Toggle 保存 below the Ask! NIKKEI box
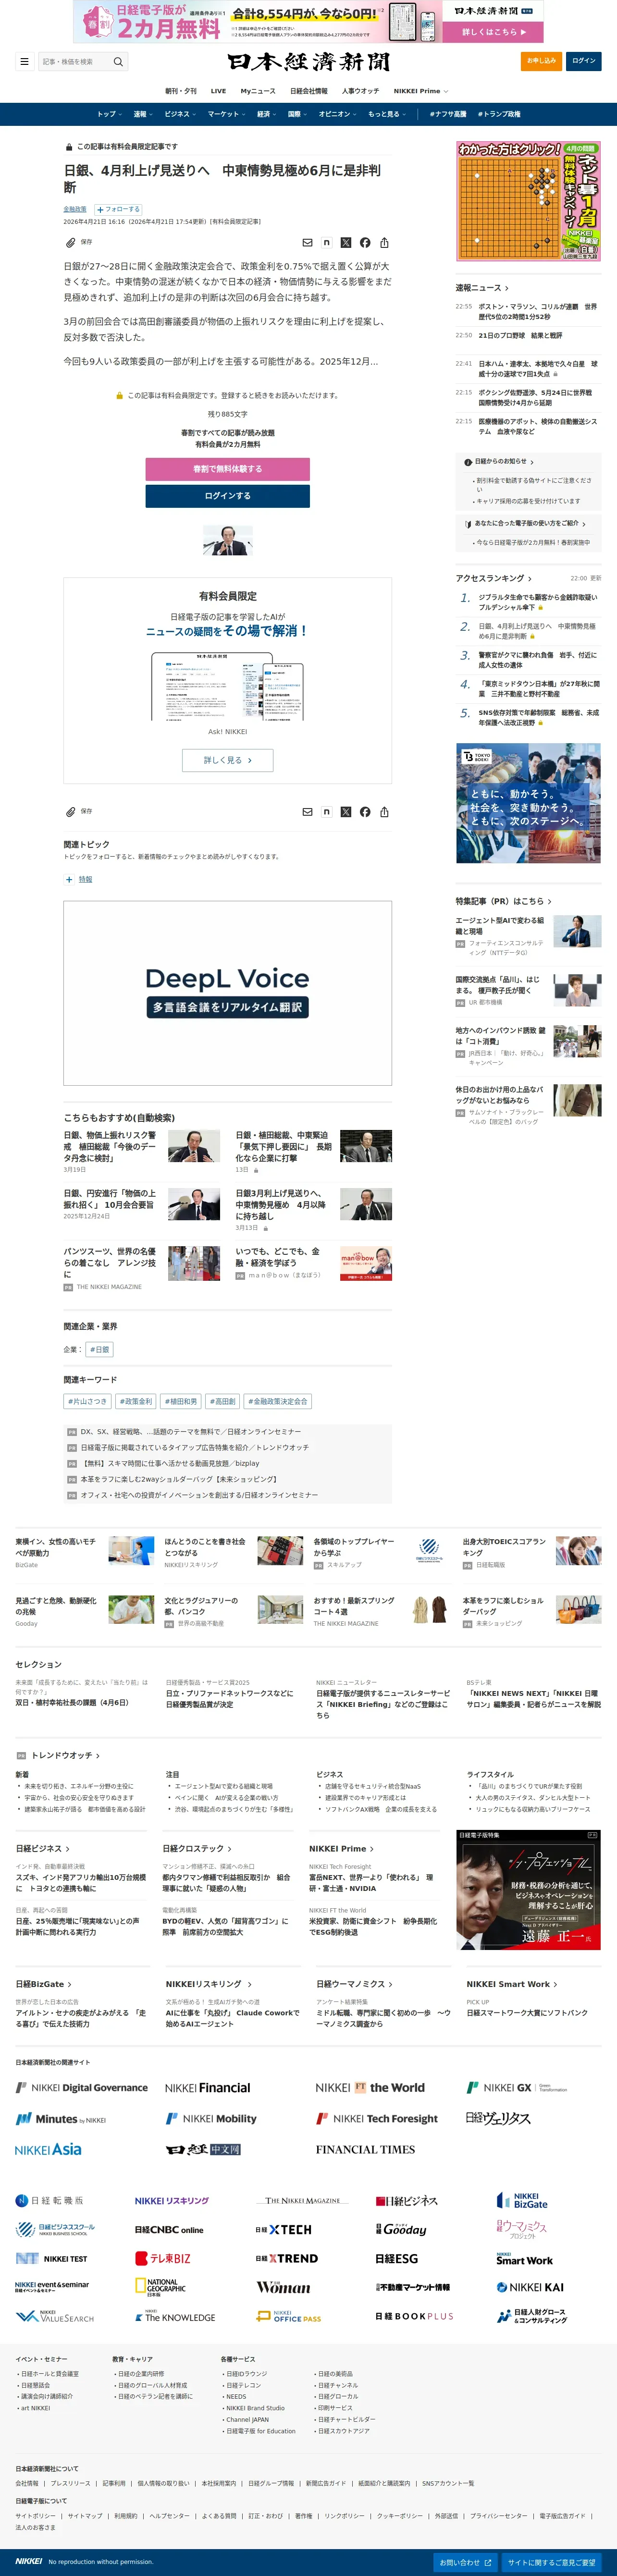 click(79, 811)
